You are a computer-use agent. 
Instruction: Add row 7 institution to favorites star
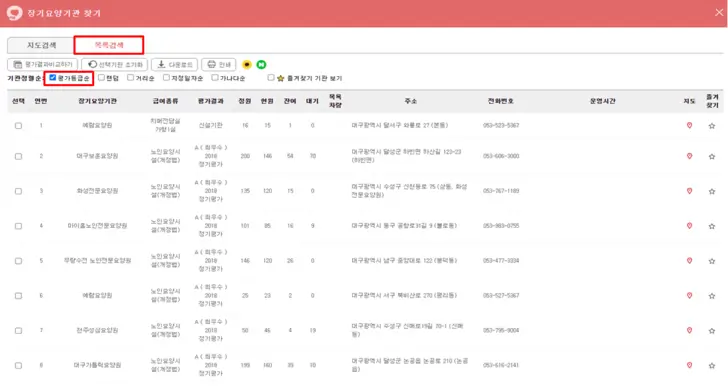click(712, 331)
